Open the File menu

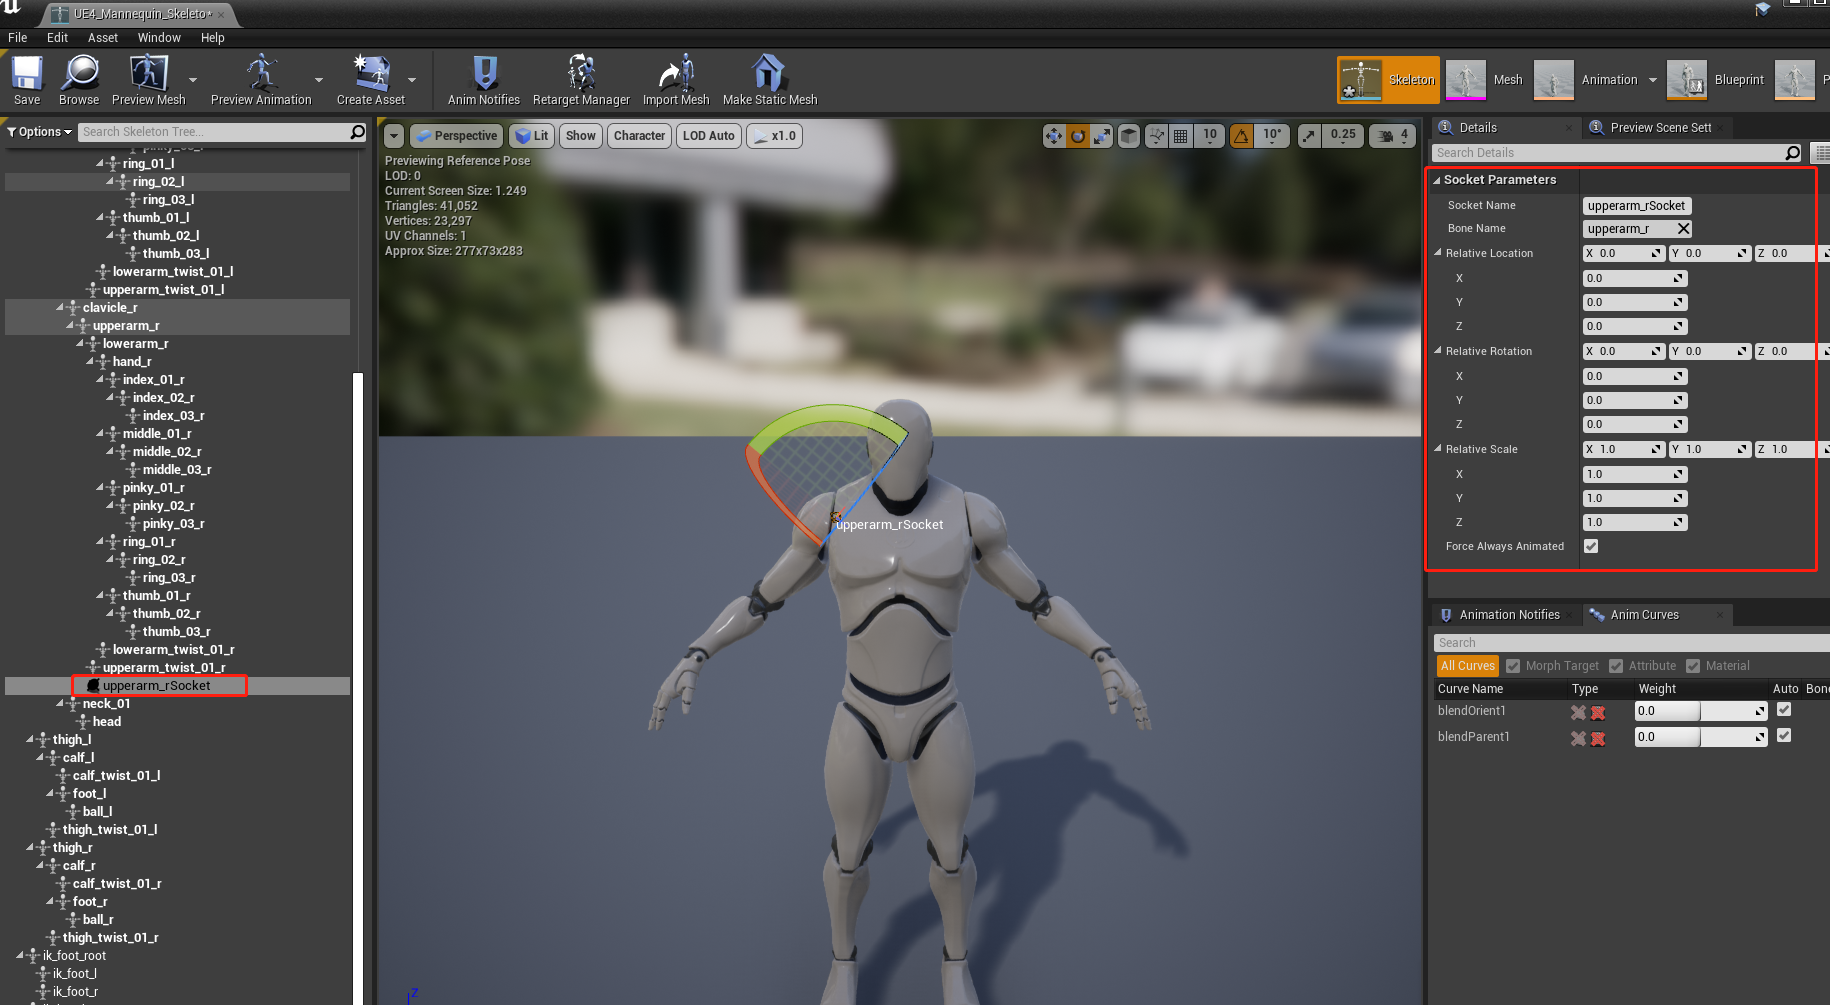[18, 38]
